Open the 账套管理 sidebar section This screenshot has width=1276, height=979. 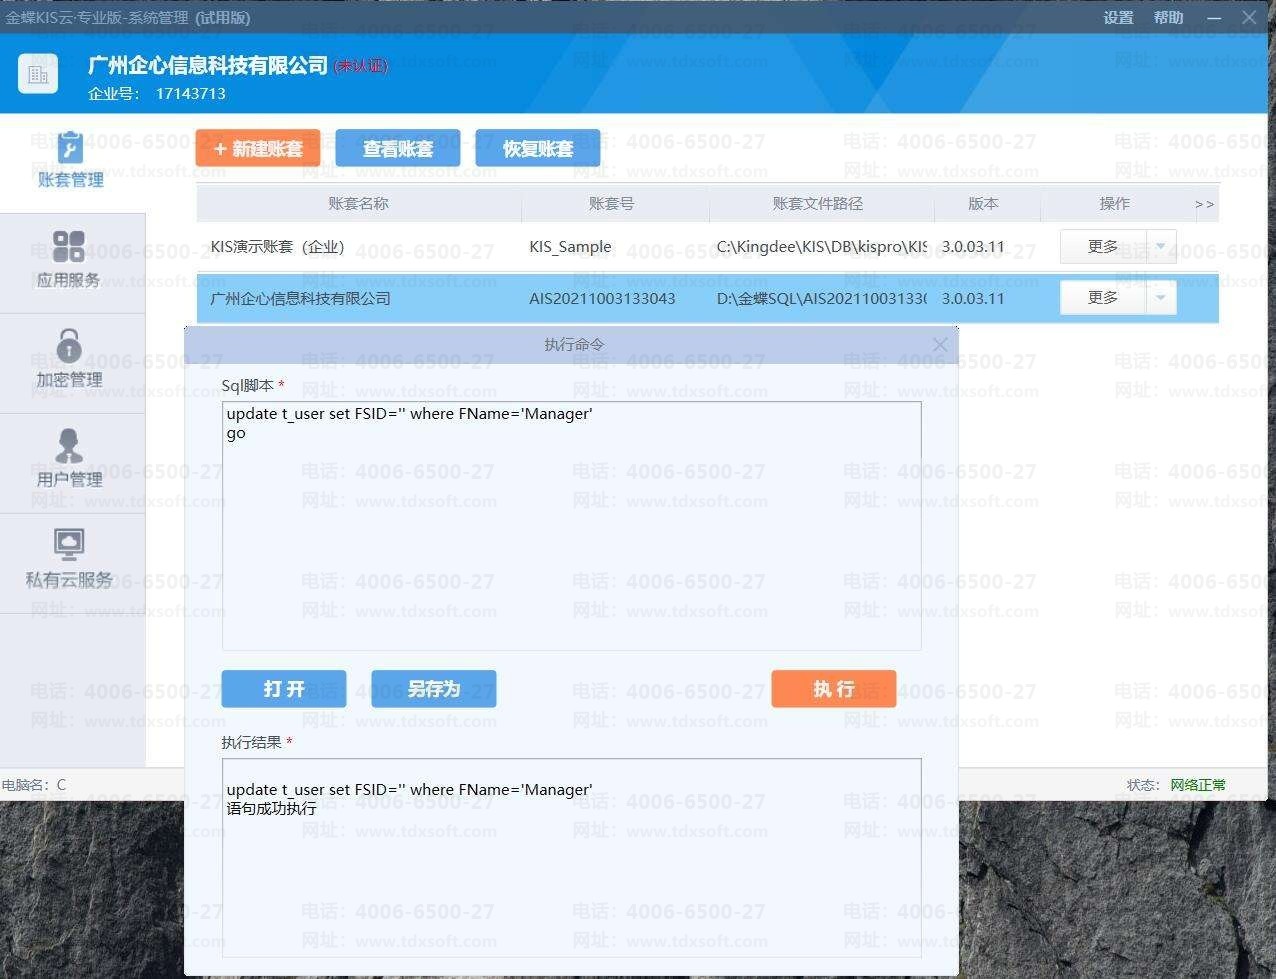click(x=70, y=161)
